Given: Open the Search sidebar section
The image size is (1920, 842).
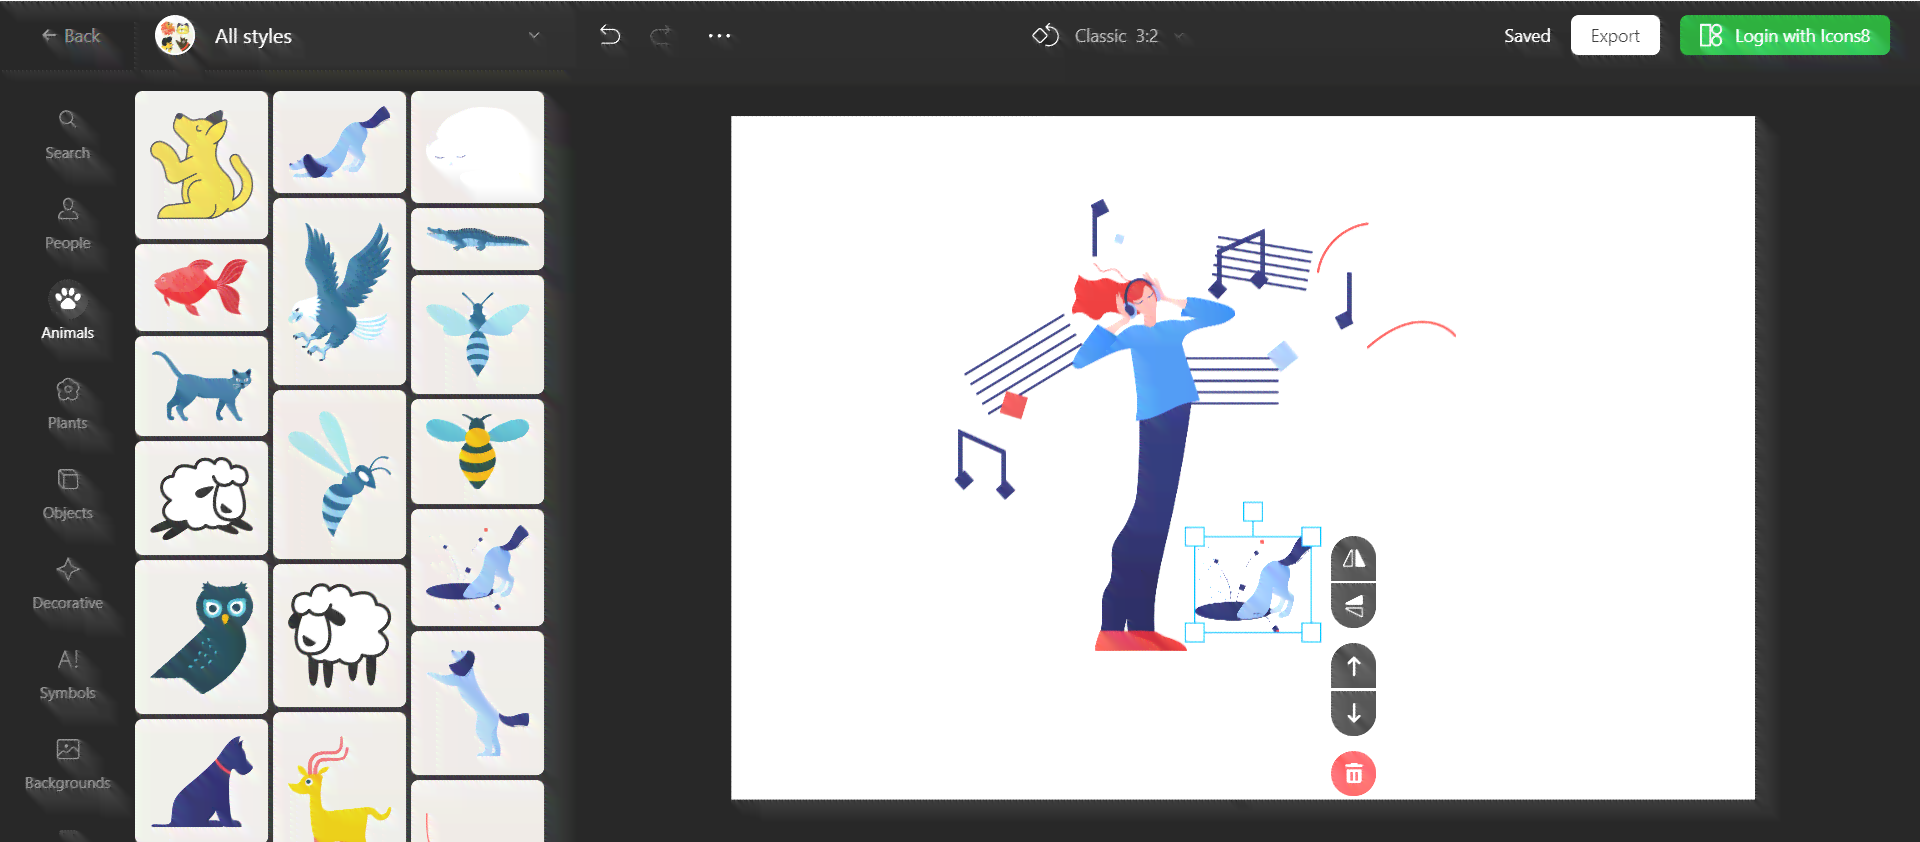Looking at the screenshot, I should tap(67, 135).
